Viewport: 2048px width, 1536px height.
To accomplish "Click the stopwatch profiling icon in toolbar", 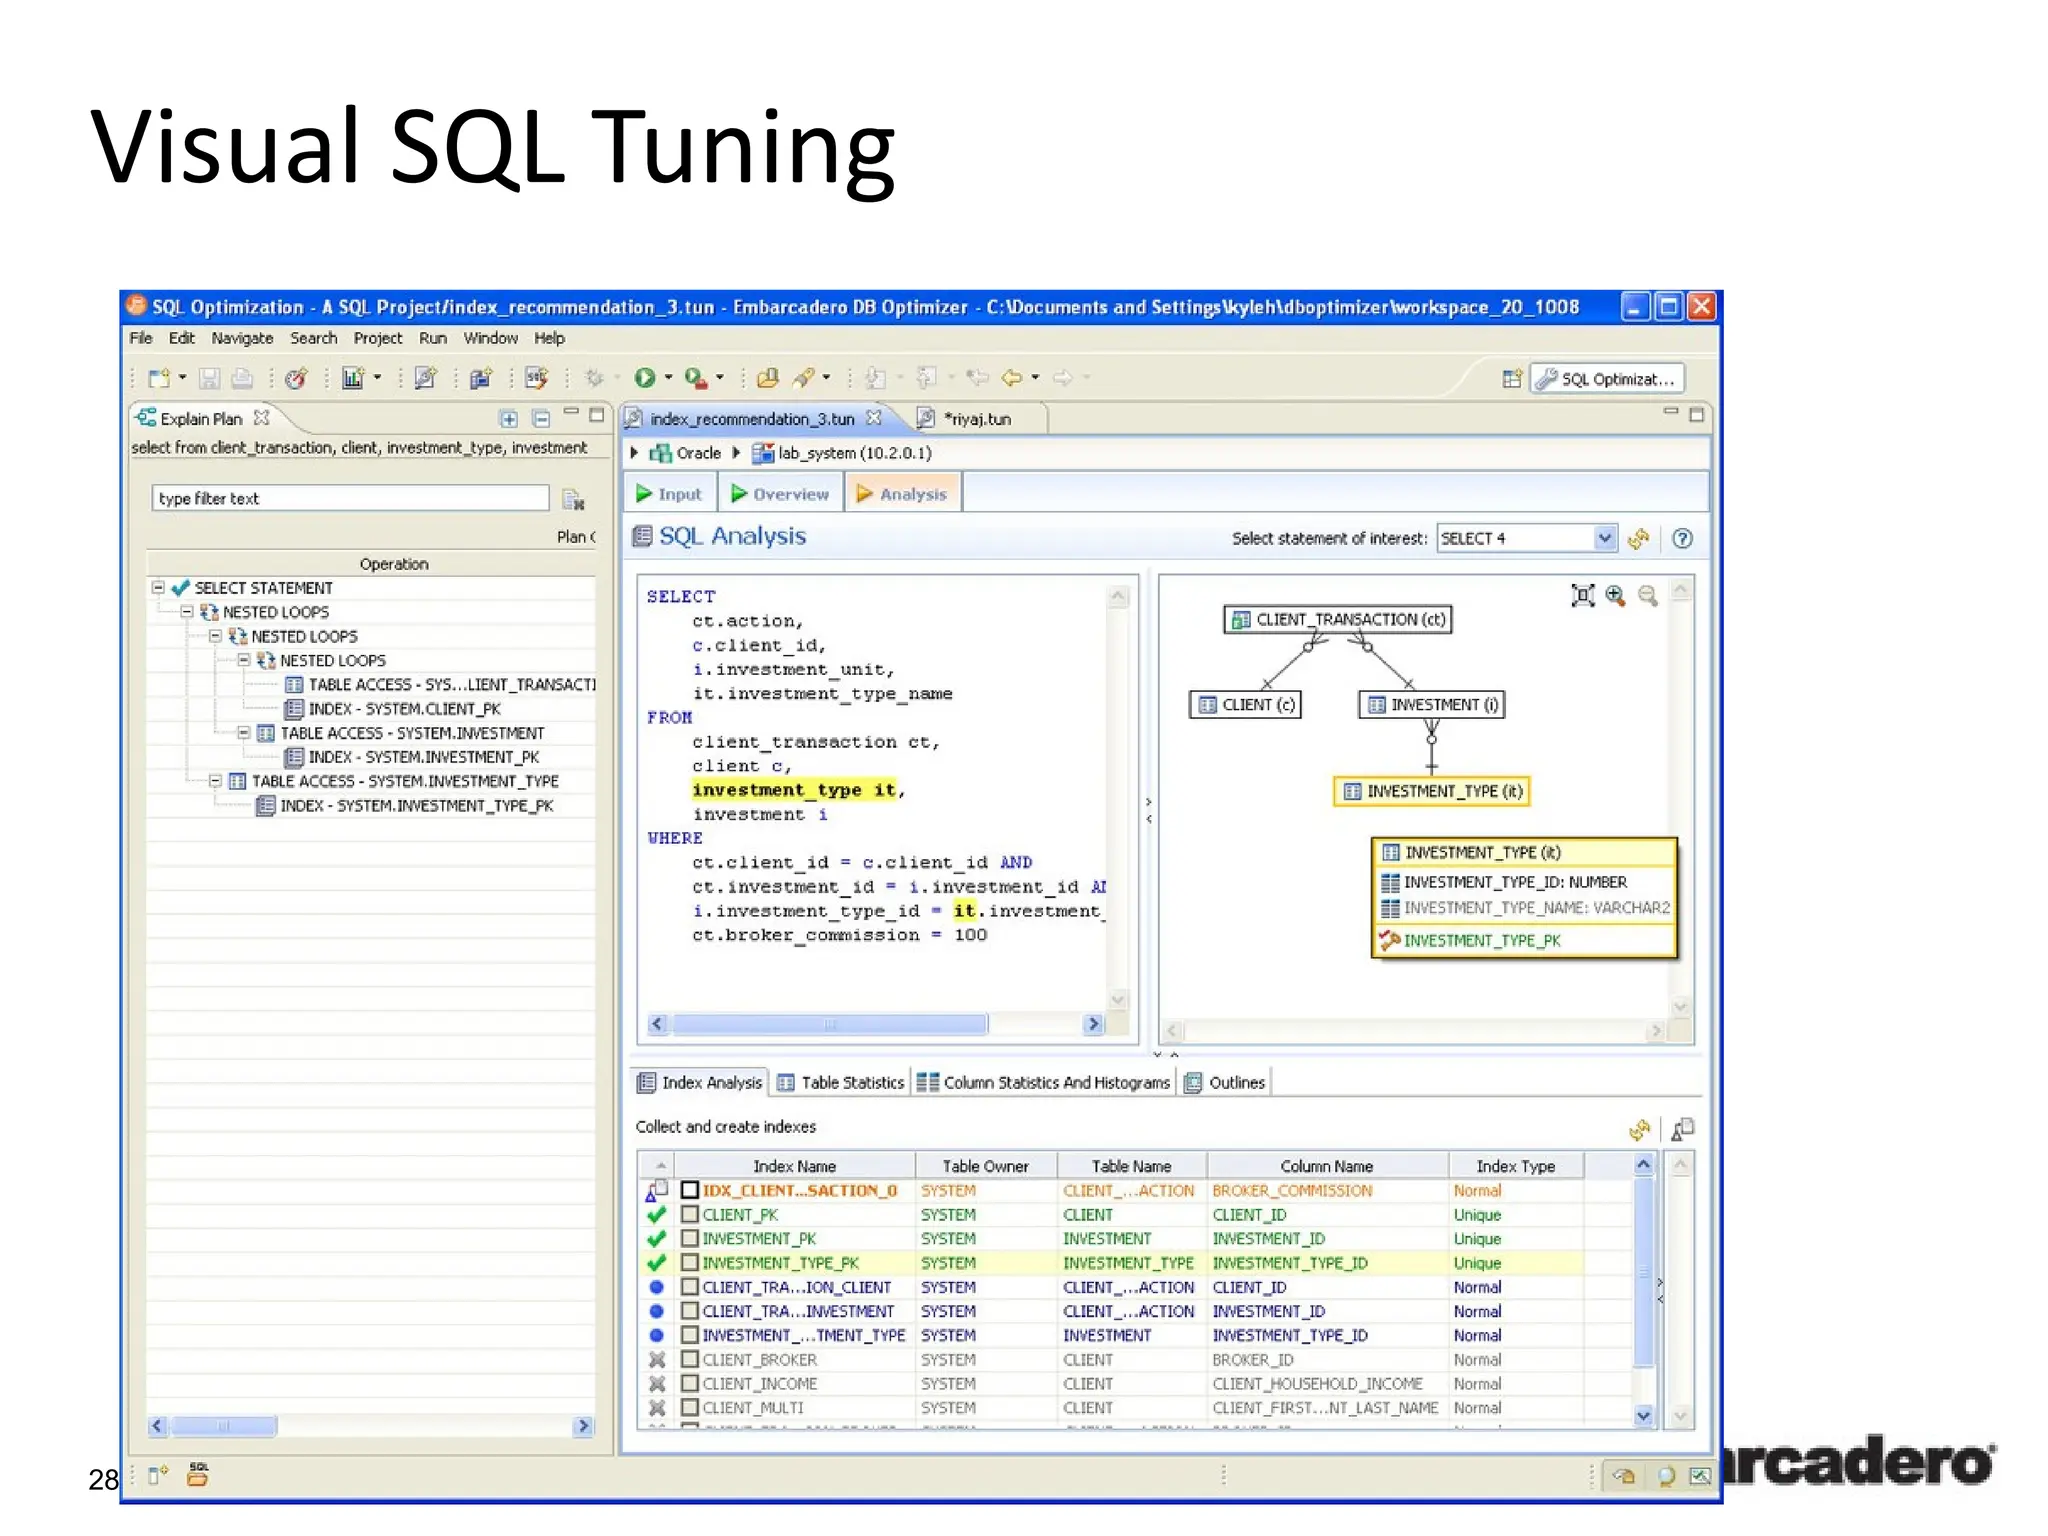I will point(296,378).
